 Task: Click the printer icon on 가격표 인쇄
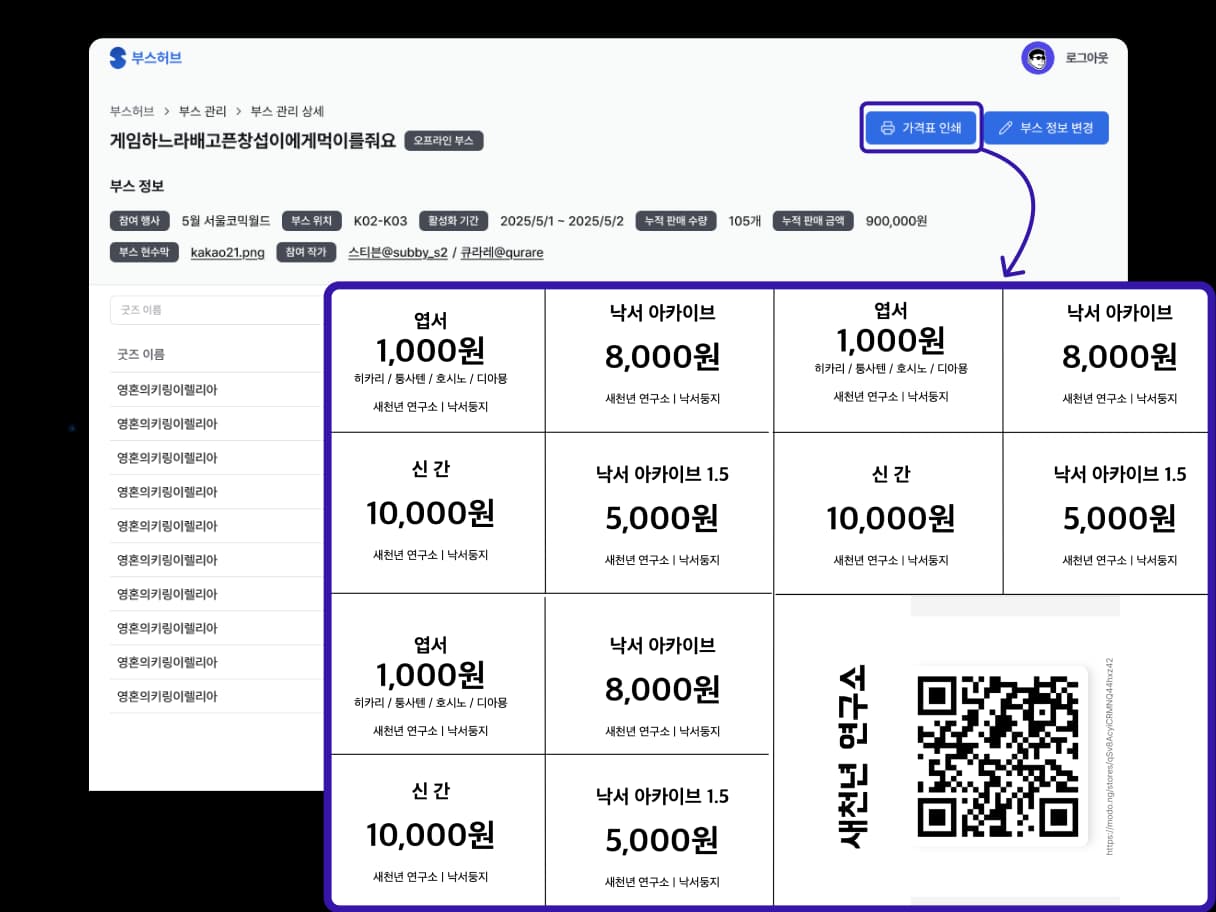[x=887, y=128]
